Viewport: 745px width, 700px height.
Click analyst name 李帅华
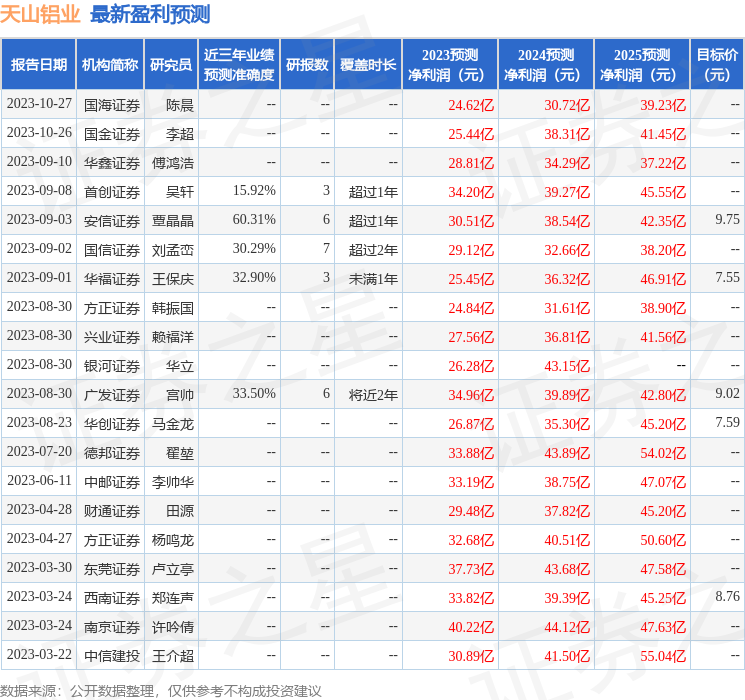click(173, 482)
